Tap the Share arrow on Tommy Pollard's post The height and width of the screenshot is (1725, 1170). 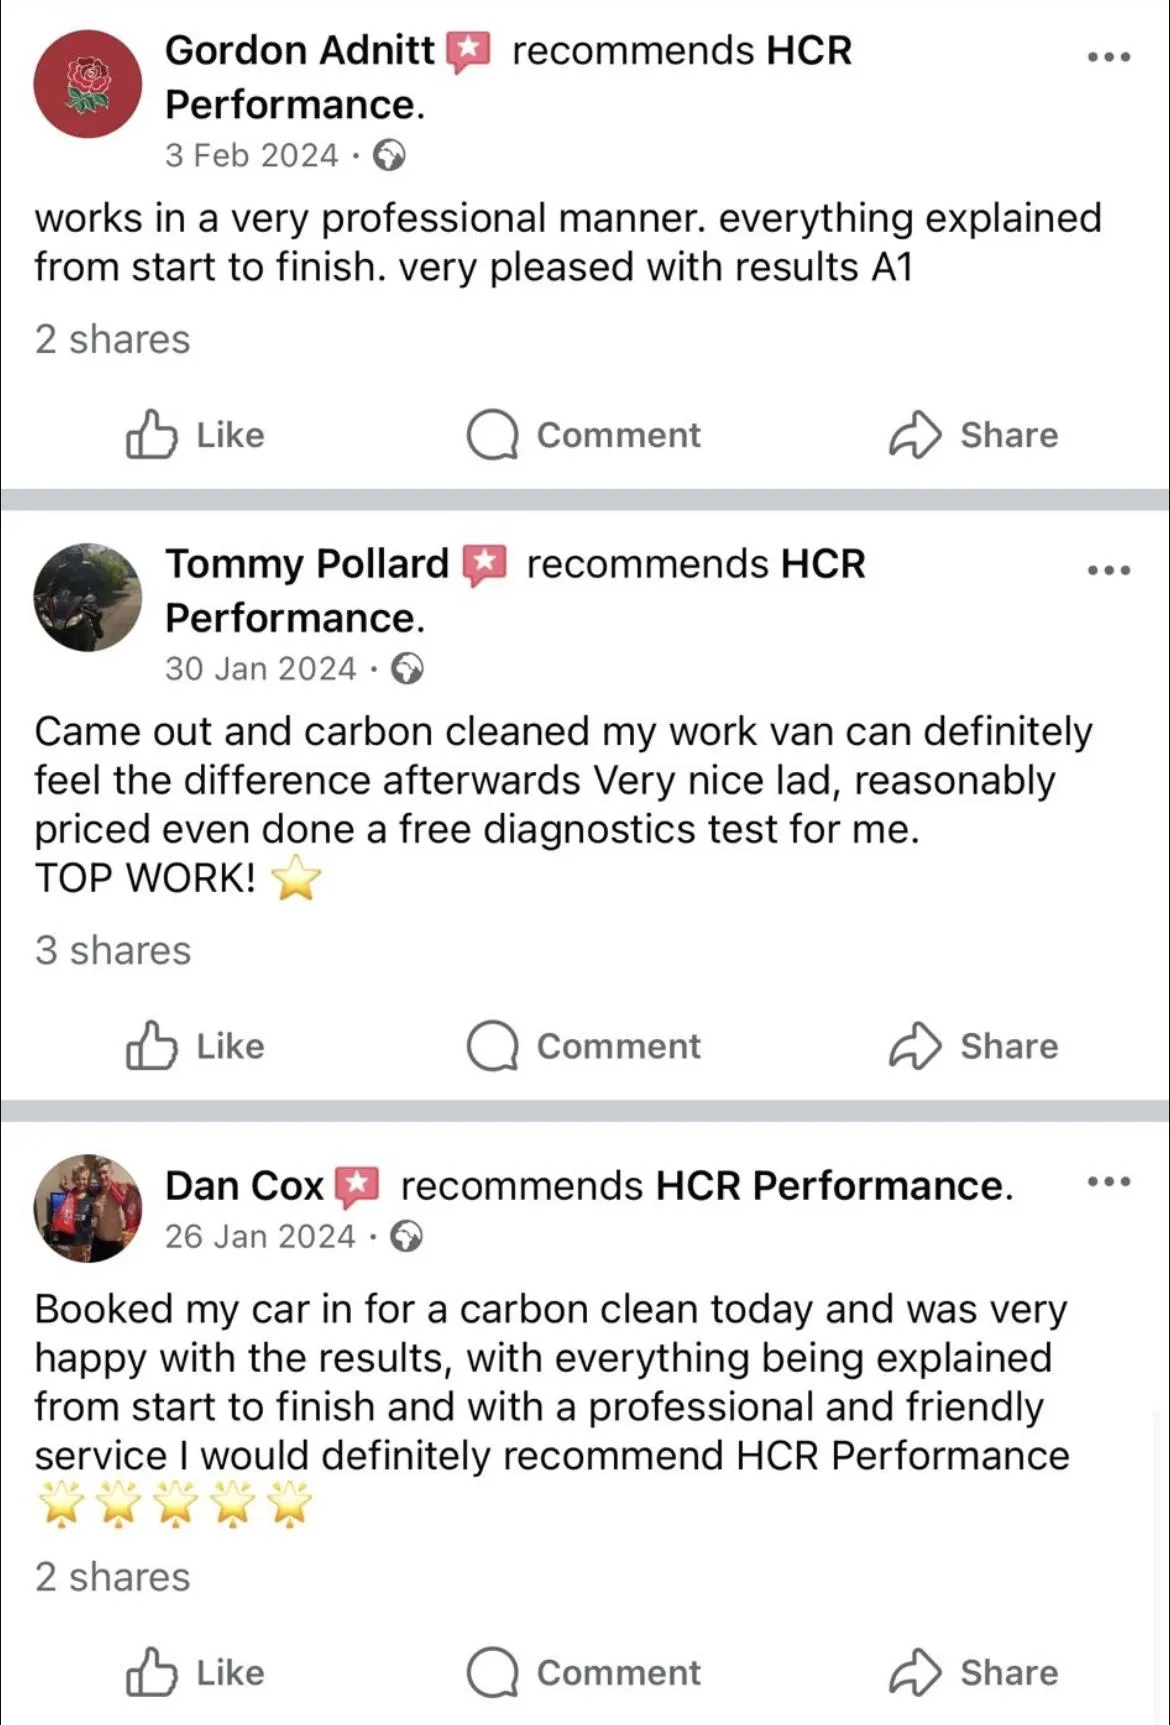click(x=973, y=1046)
